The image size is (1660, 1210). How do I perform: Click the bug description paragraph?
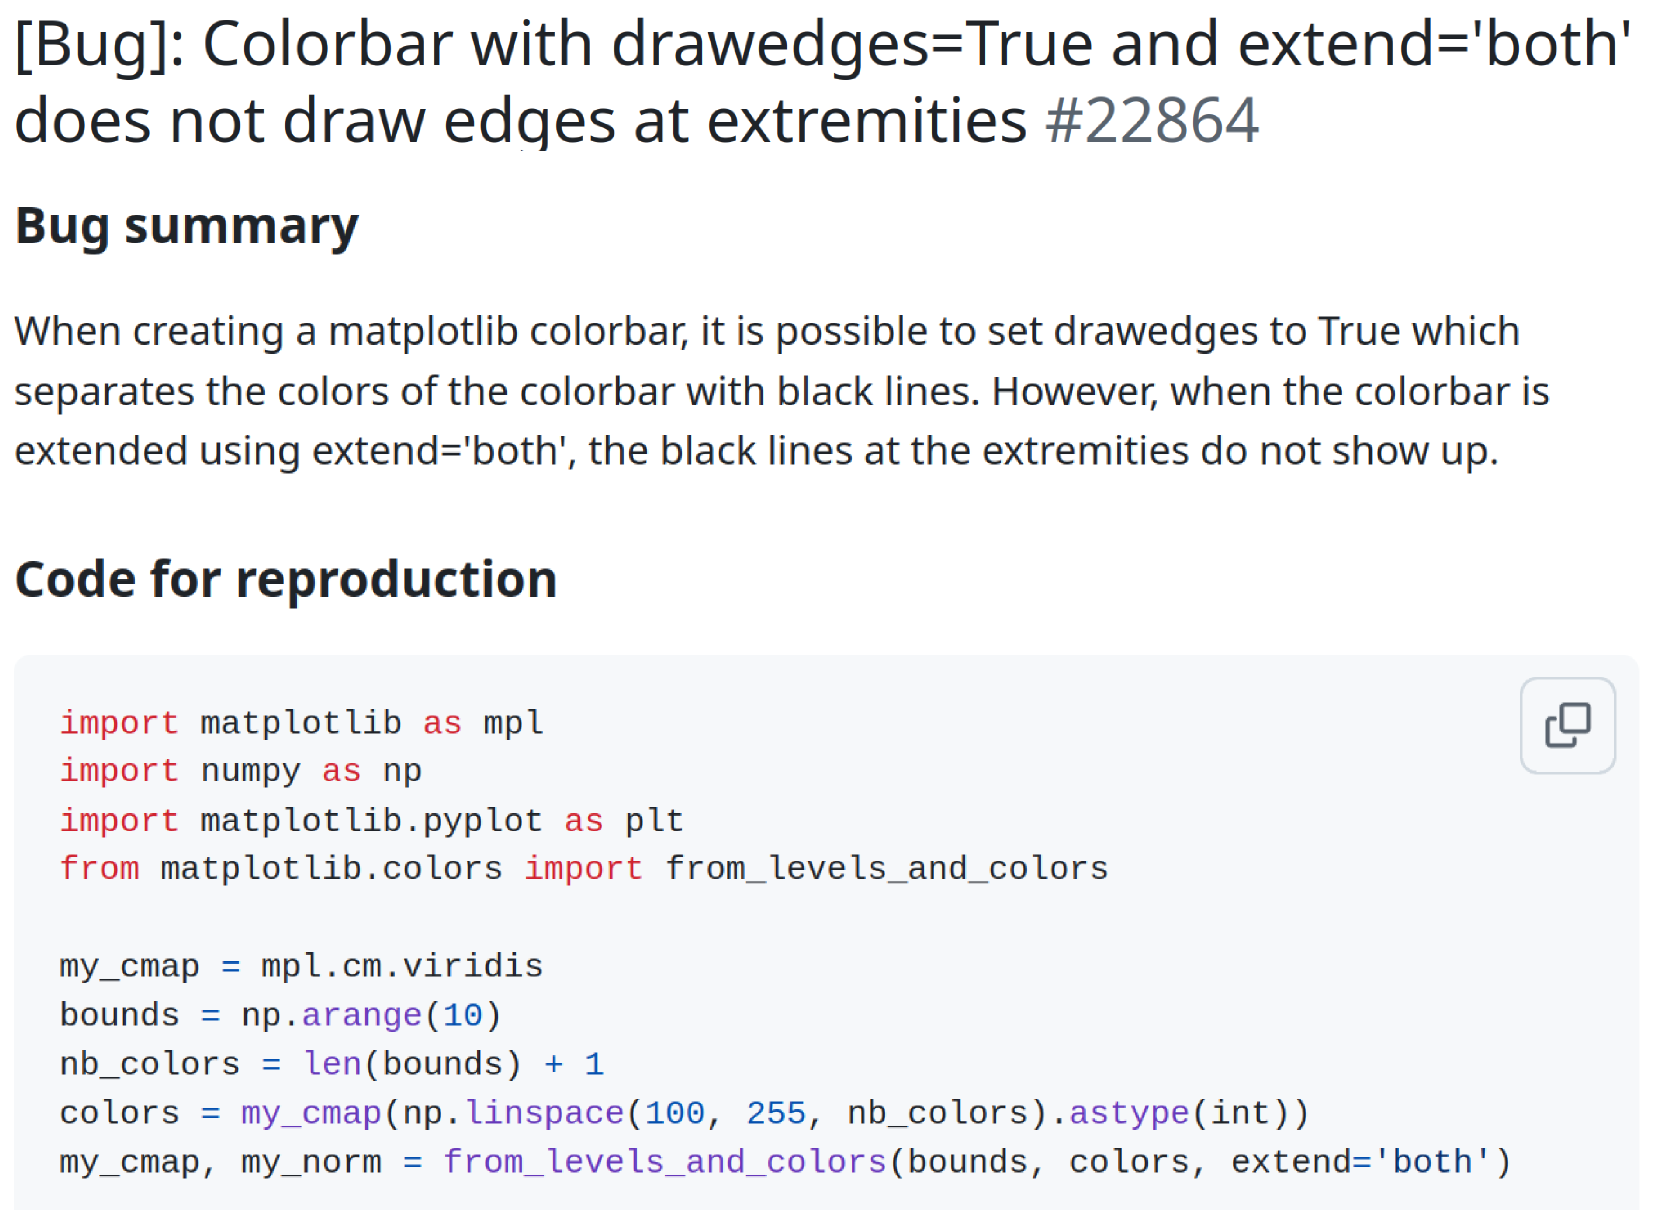[780, 391]
